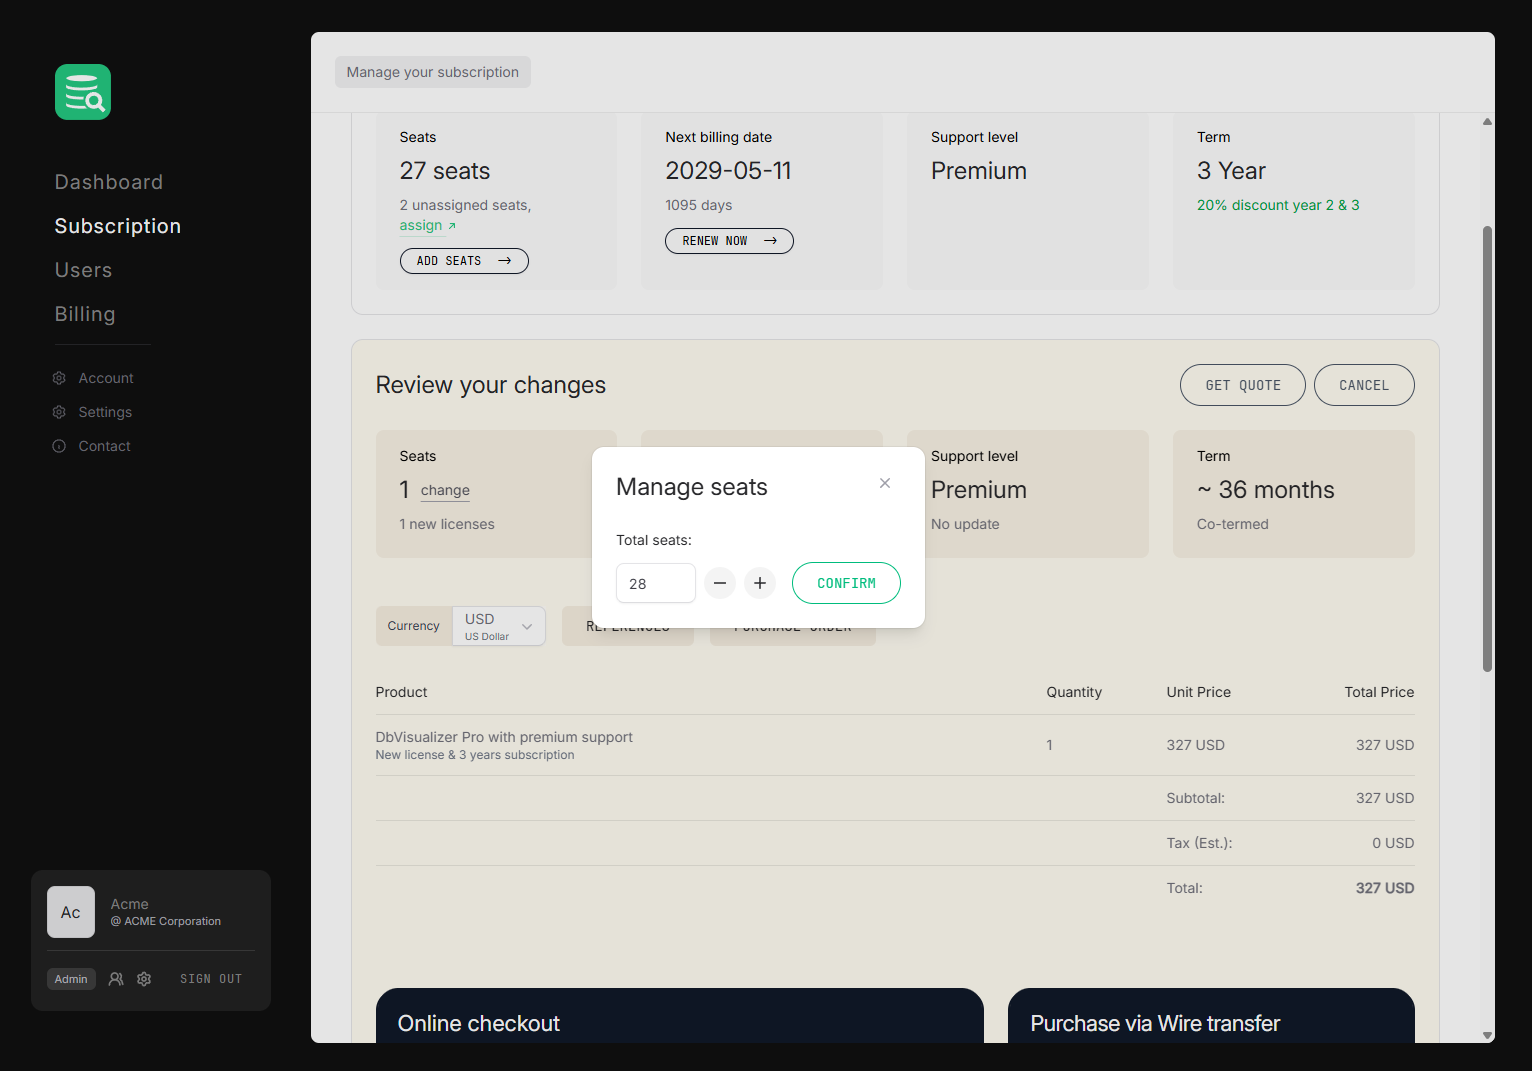
Task: Click the DbVisualizer database logo icon
Action: point(83,92)
